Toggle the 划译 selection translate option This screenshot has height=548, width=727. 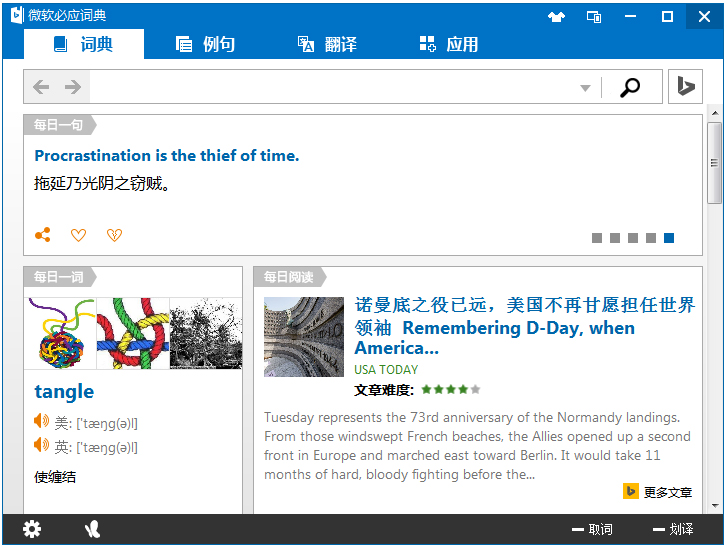pyautogui.click(x=673, y=529)
